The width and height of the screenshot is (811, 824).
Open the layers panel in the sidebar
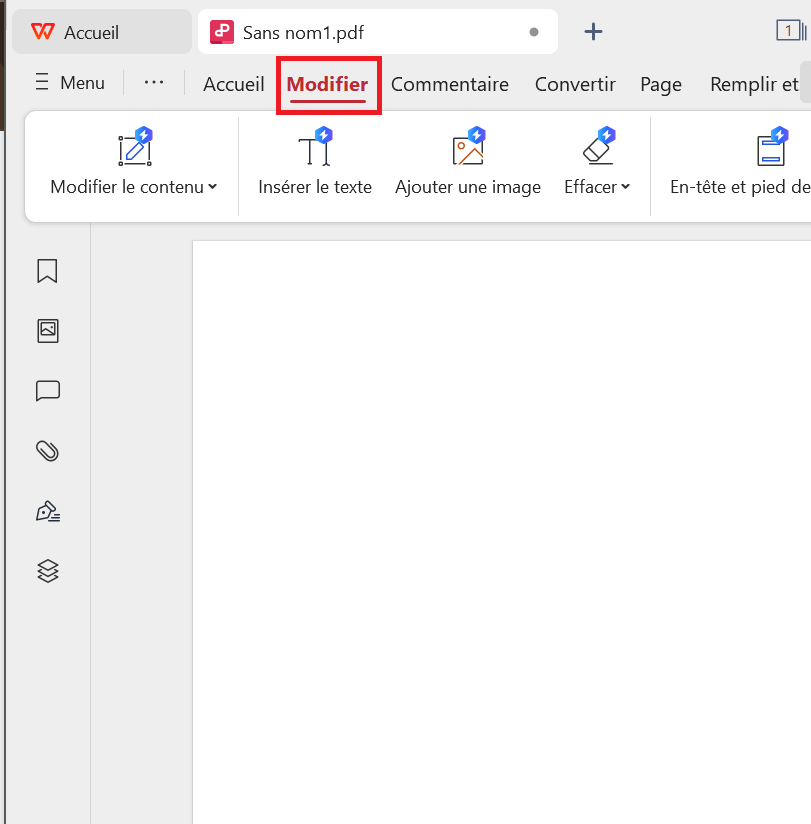[47, 571]
